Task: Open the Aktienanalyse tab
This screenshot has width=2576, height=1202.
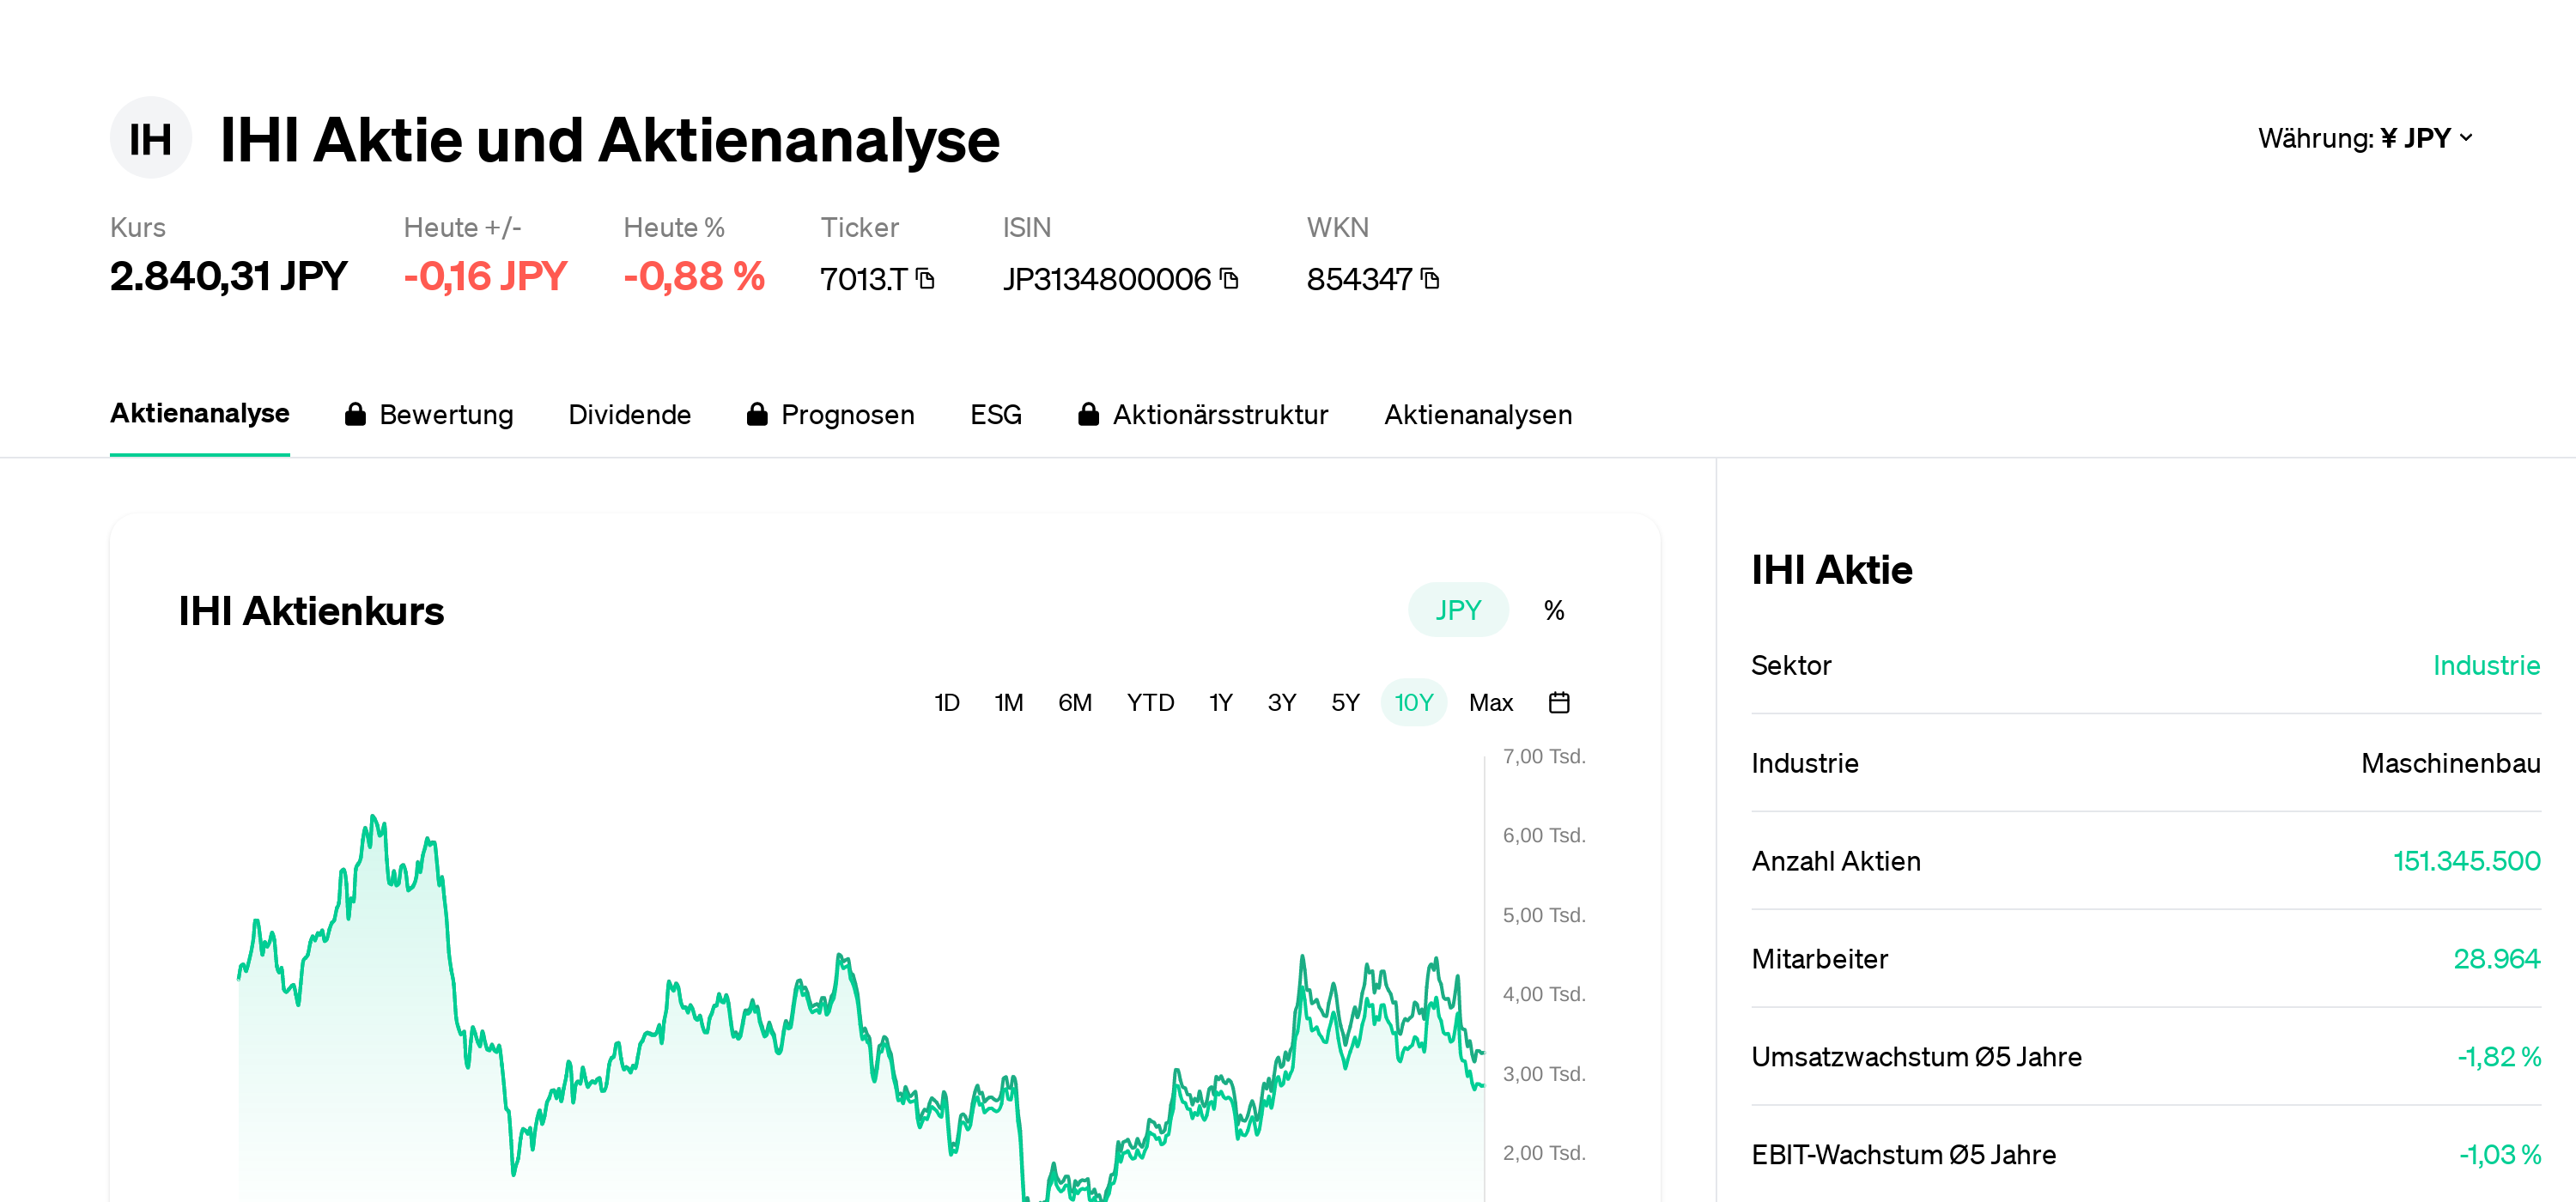Action: click(200, 414)
